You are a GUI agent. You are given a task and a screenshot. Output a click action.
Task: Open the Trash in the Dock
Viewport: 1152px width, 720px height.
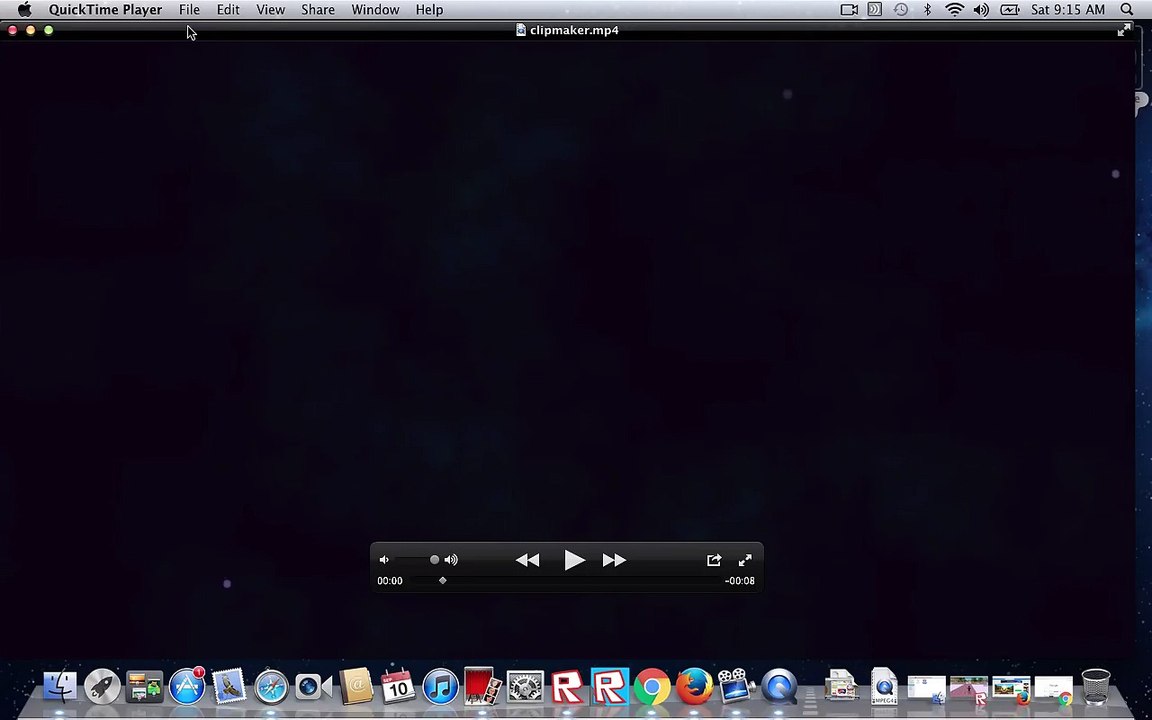pyautogui.click(x=1095, y=687)
